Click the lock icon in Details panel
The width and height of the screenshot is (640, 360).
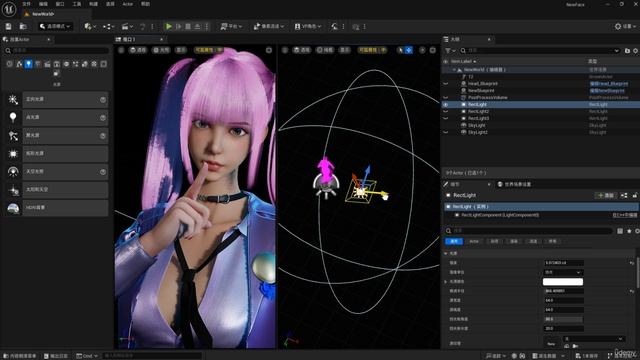635,196
